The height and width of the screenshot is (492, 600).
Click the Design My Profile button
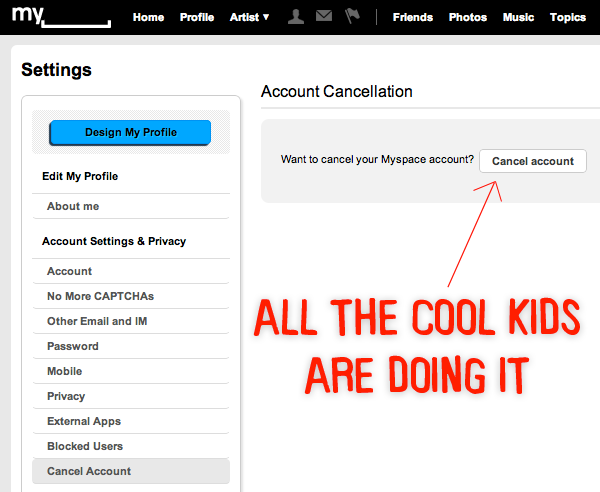click(130, 132)
